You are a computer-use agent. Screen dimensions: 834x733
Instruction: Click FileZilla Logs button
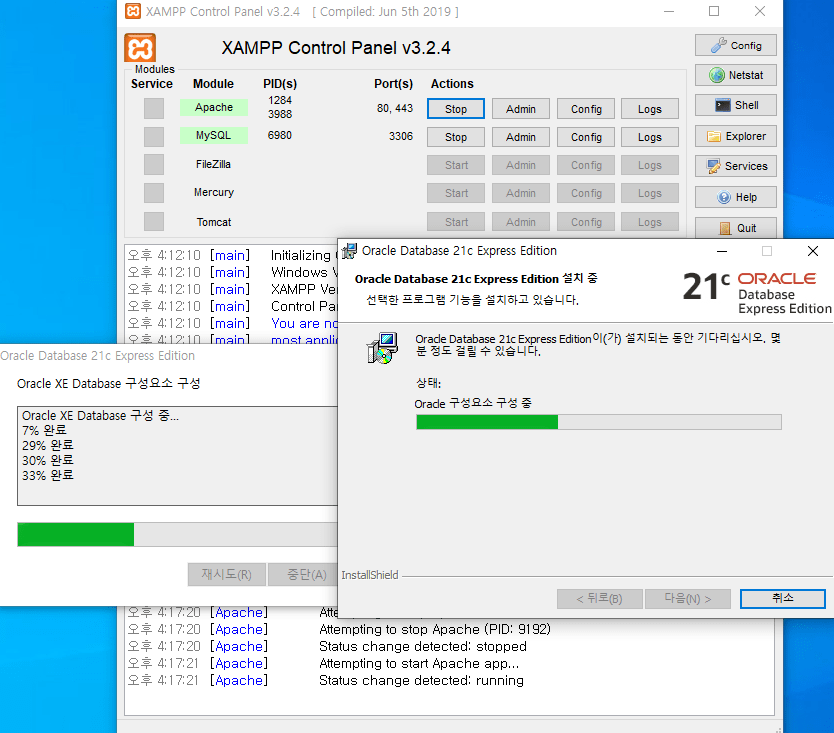650,165
